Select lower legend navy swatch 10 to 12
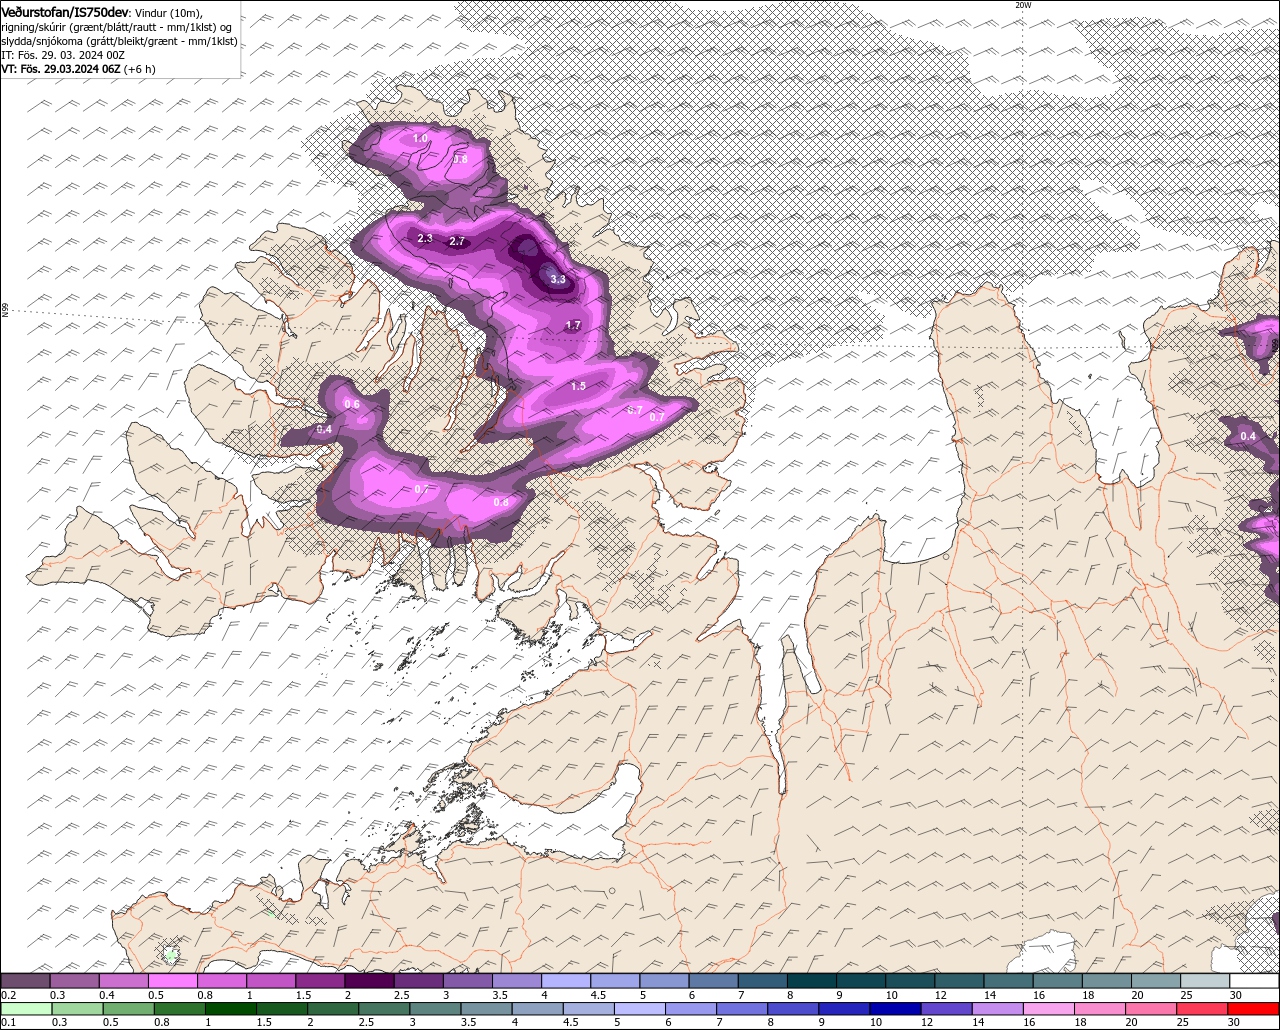 tap(897, 1009)
